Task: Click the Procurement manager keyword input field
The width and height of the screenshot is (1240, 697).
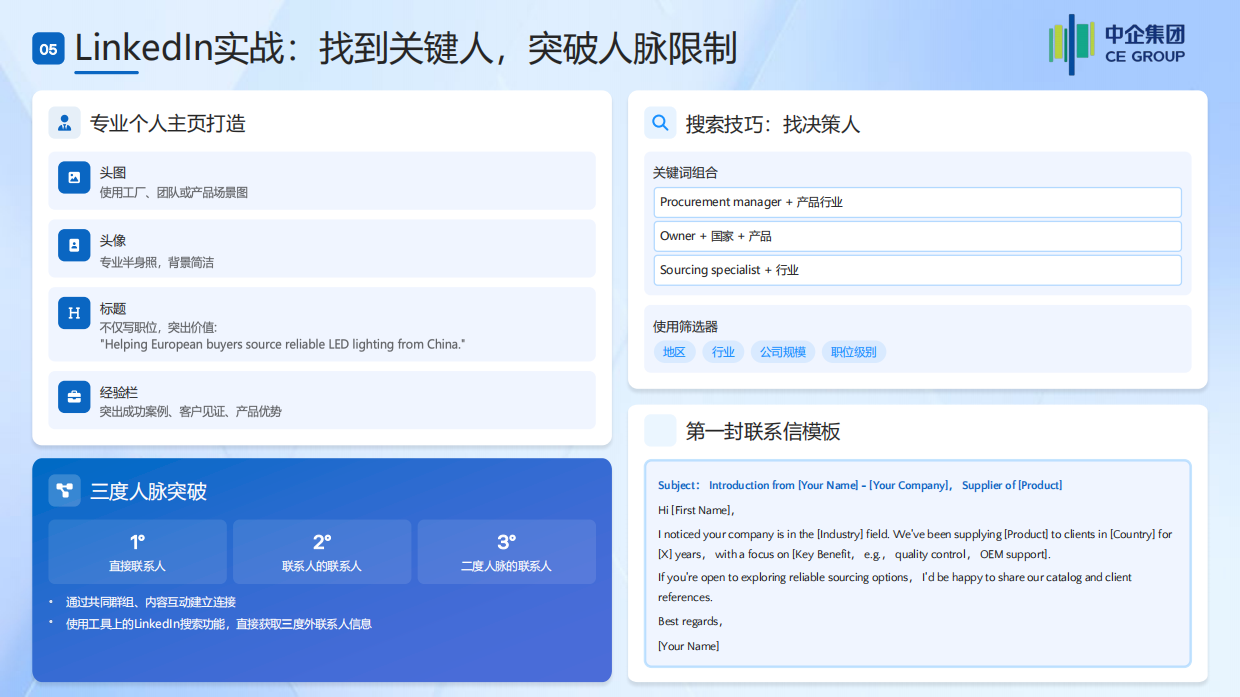Action: tap(917, 202)
